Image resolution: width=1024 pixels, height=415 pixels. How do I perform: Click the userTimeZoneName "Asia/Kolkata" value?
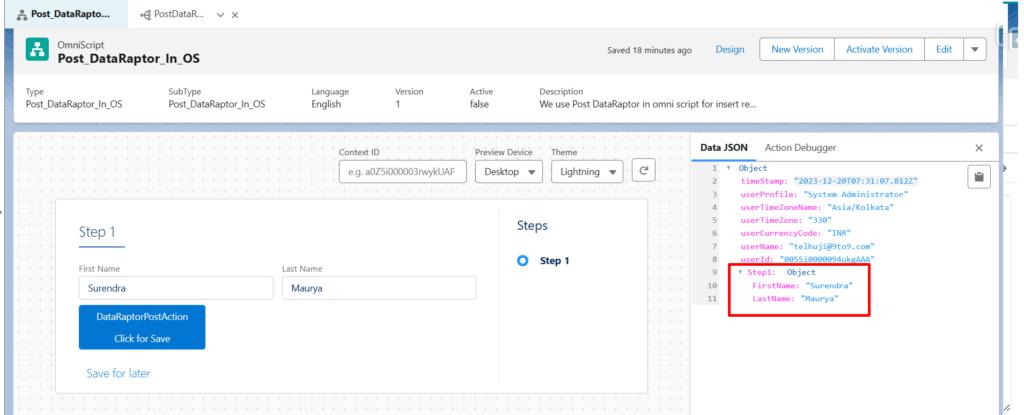point(860,207)
